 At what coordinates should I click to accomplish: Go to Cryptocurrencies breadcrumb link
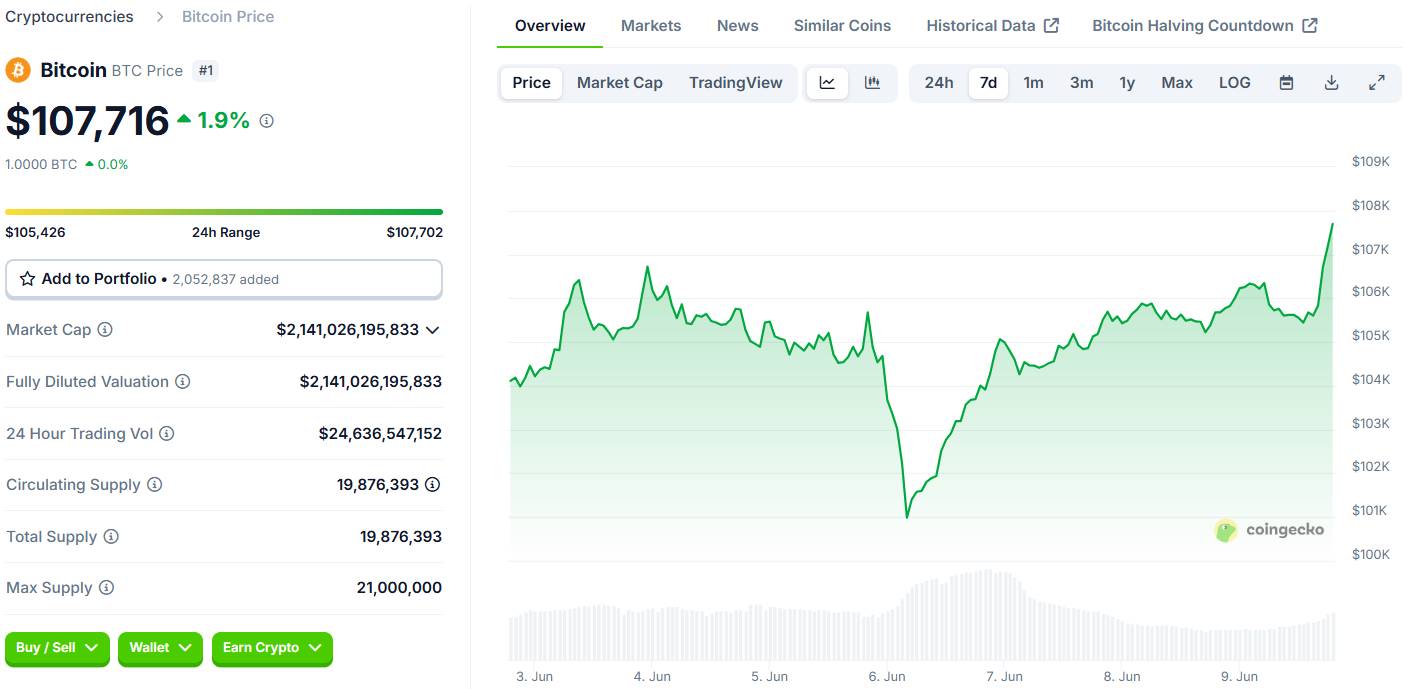69,17
